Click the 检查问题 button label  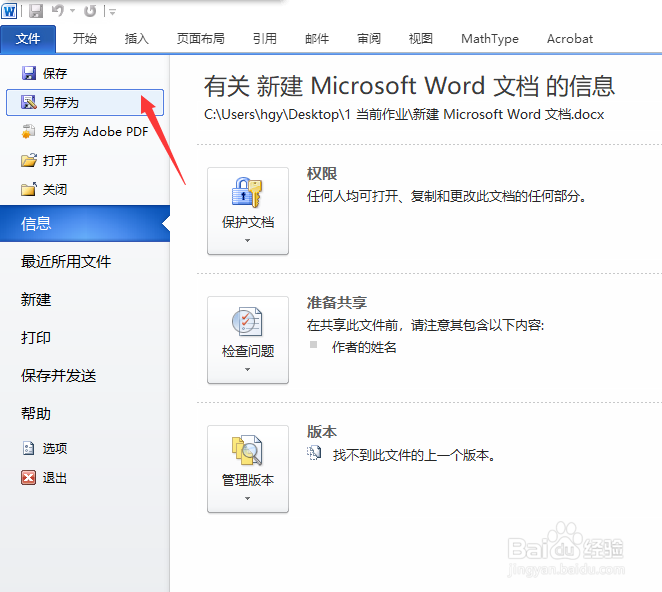point(248,351)
